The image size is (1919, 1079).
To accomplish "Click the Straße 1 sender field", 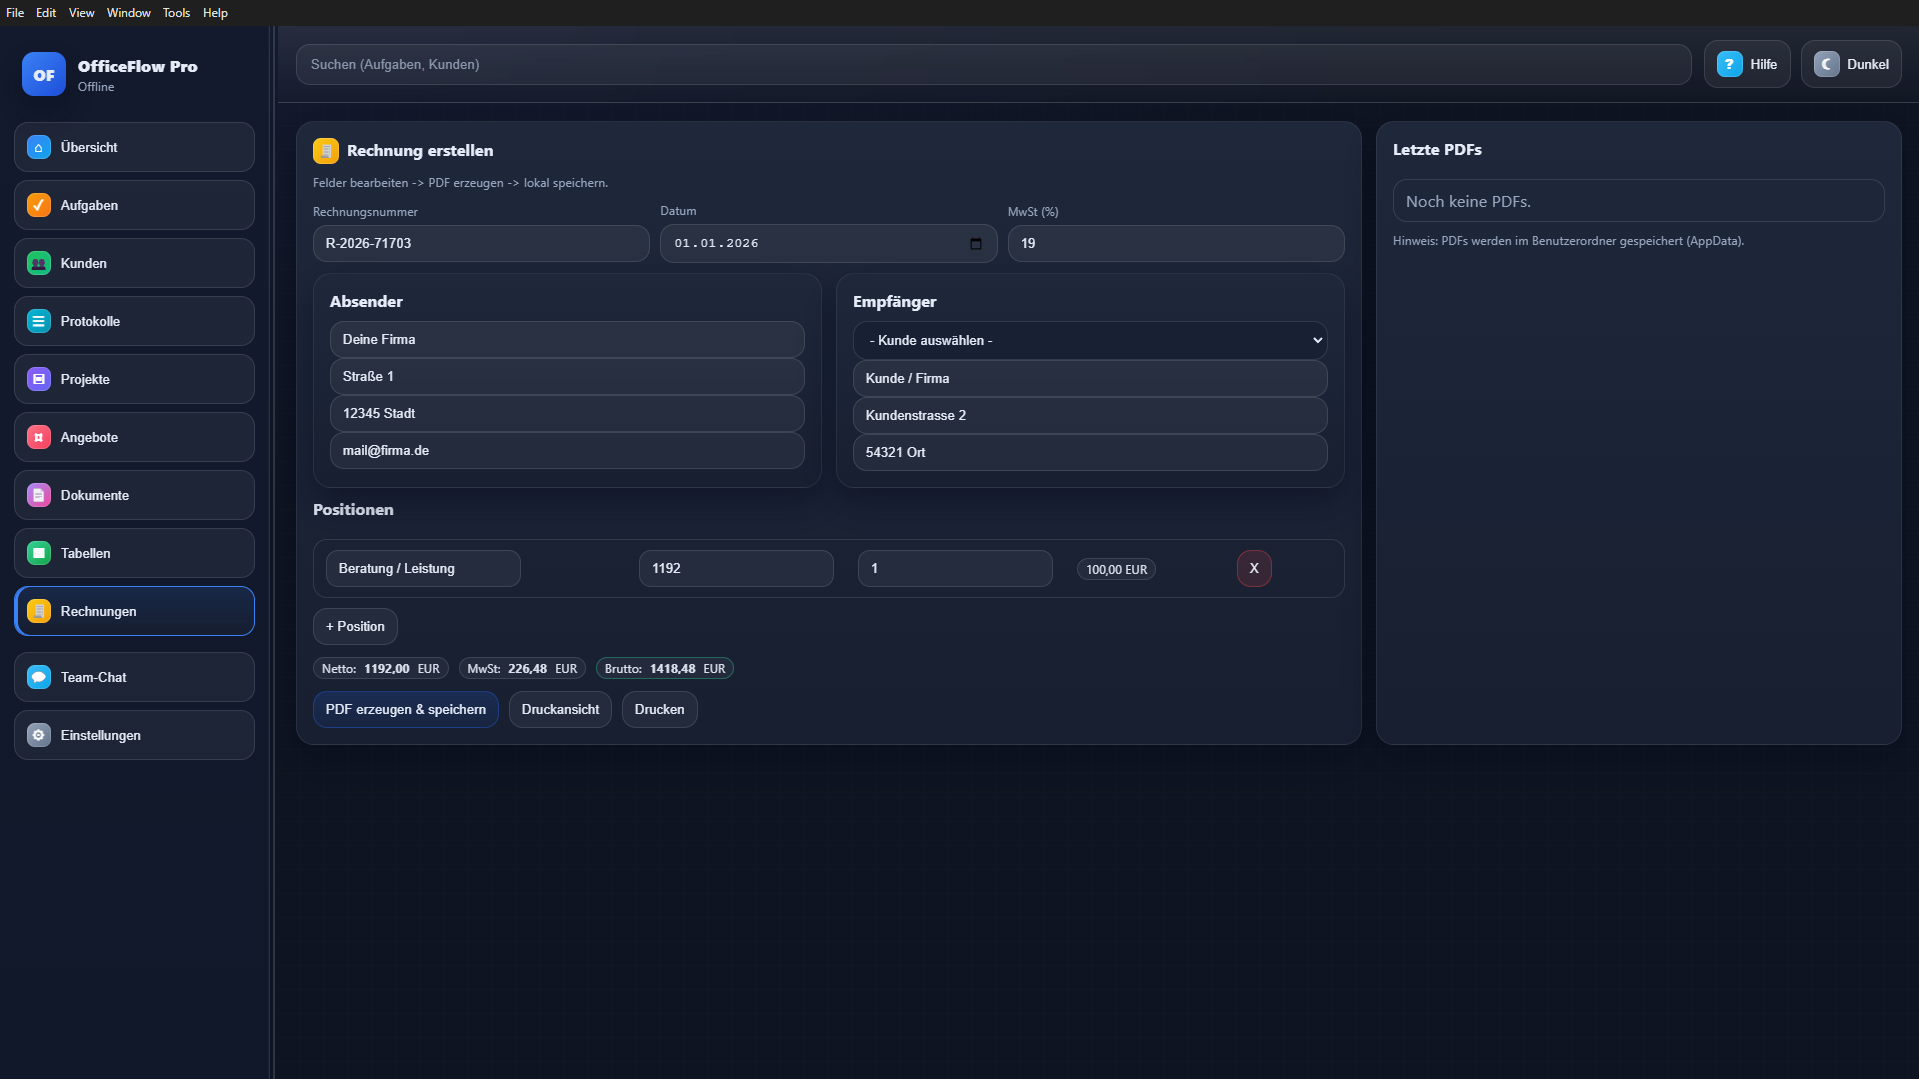I will pos(567,376).
